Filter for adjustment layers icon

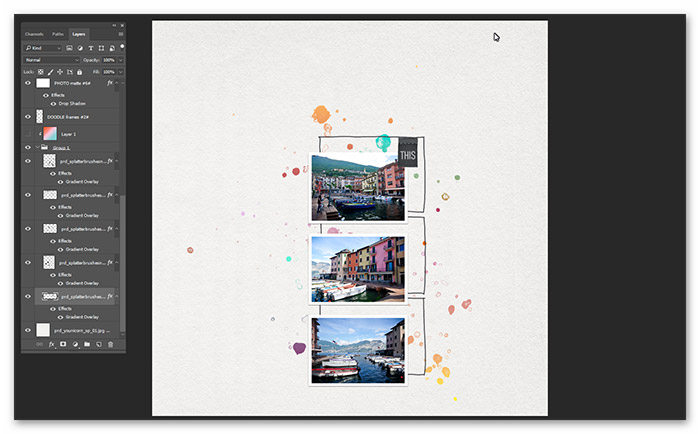pos(80,48)
